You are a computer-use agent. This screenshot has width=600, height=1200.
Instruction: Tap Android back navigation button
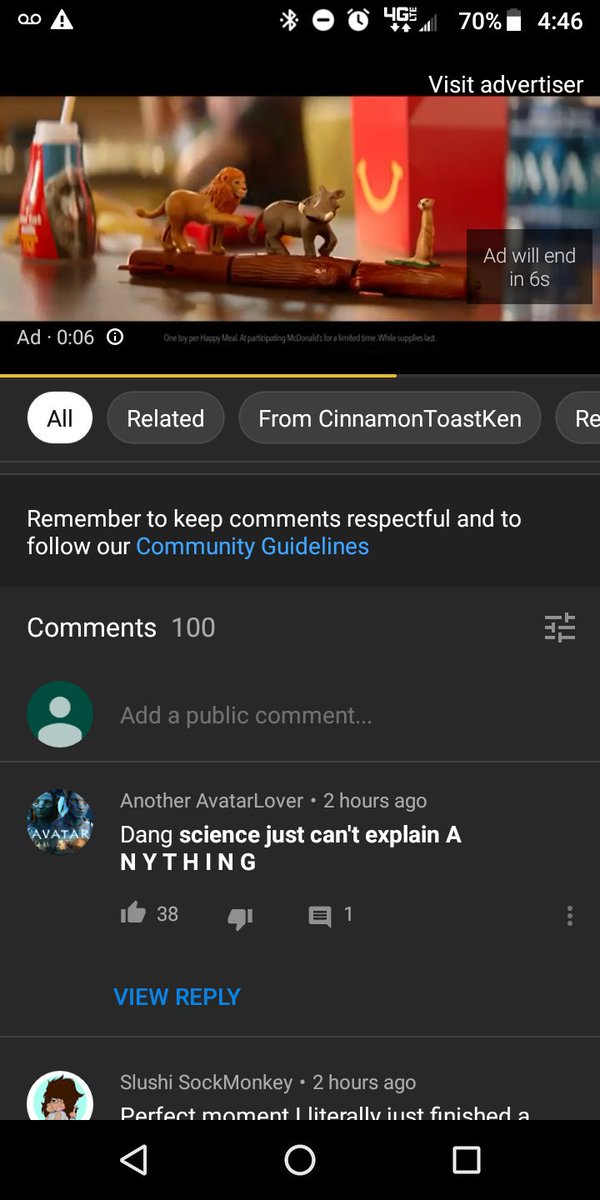point(133,1159)
